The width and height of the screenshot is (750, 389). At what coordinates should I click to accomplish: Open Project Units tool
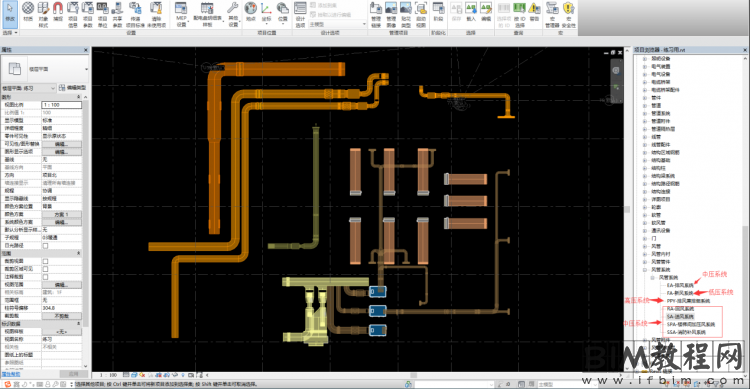[x=102, y=13]
